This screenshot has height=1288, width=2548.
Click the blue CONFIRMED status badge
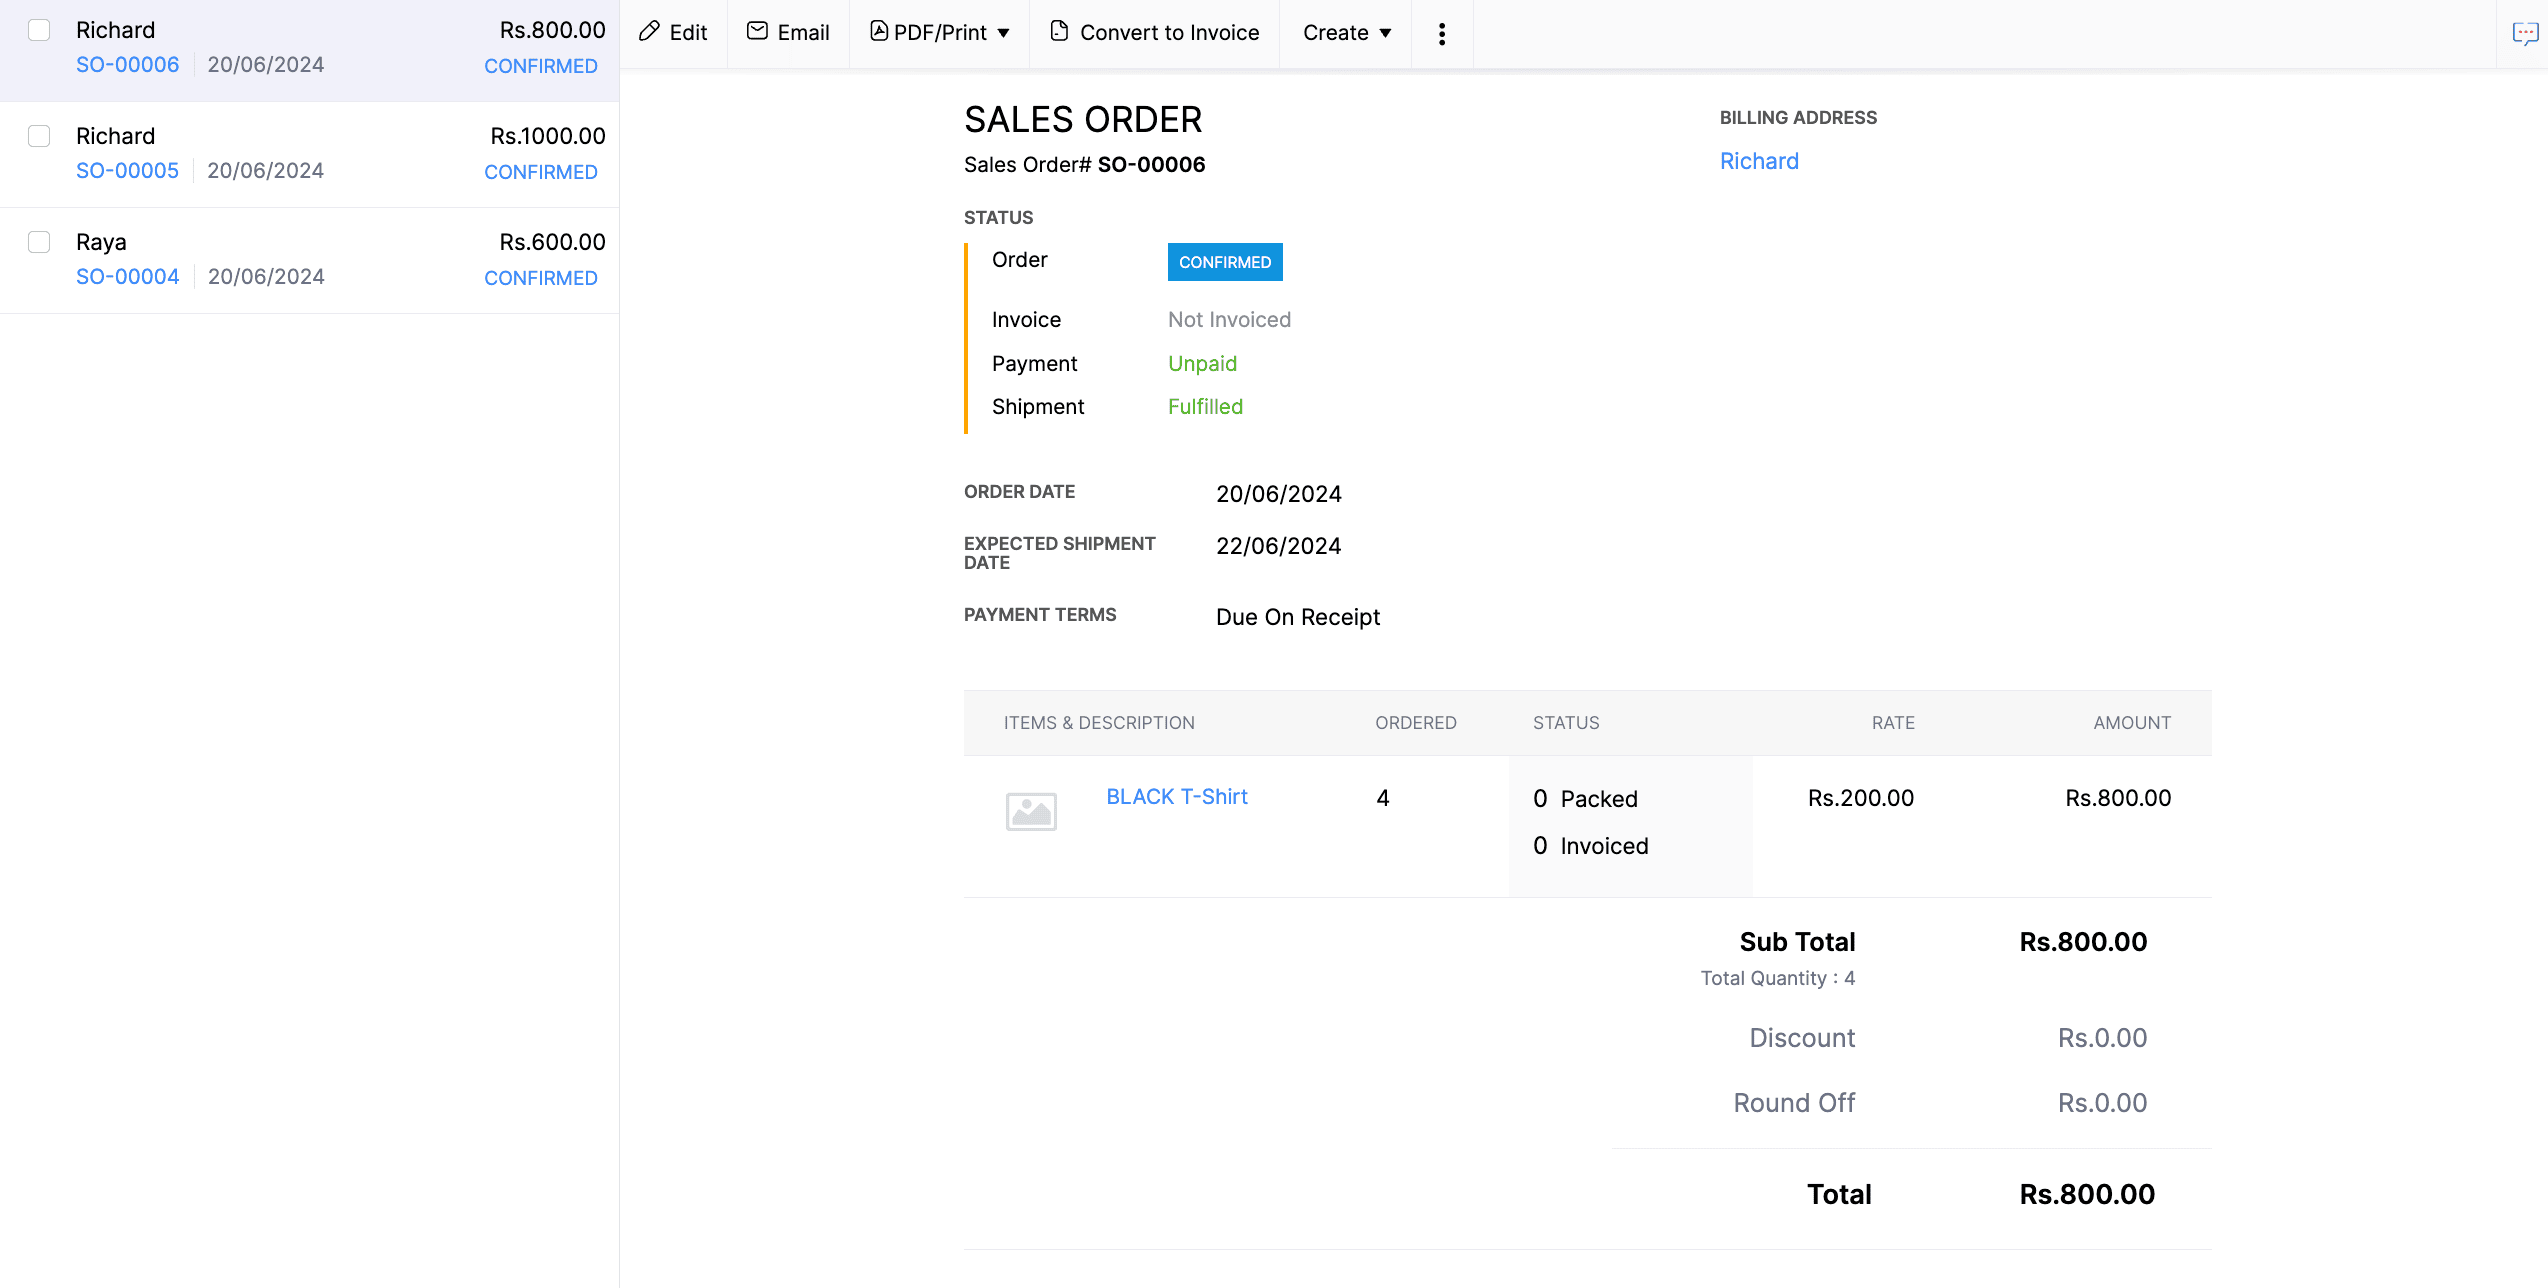coord(1224,262)
